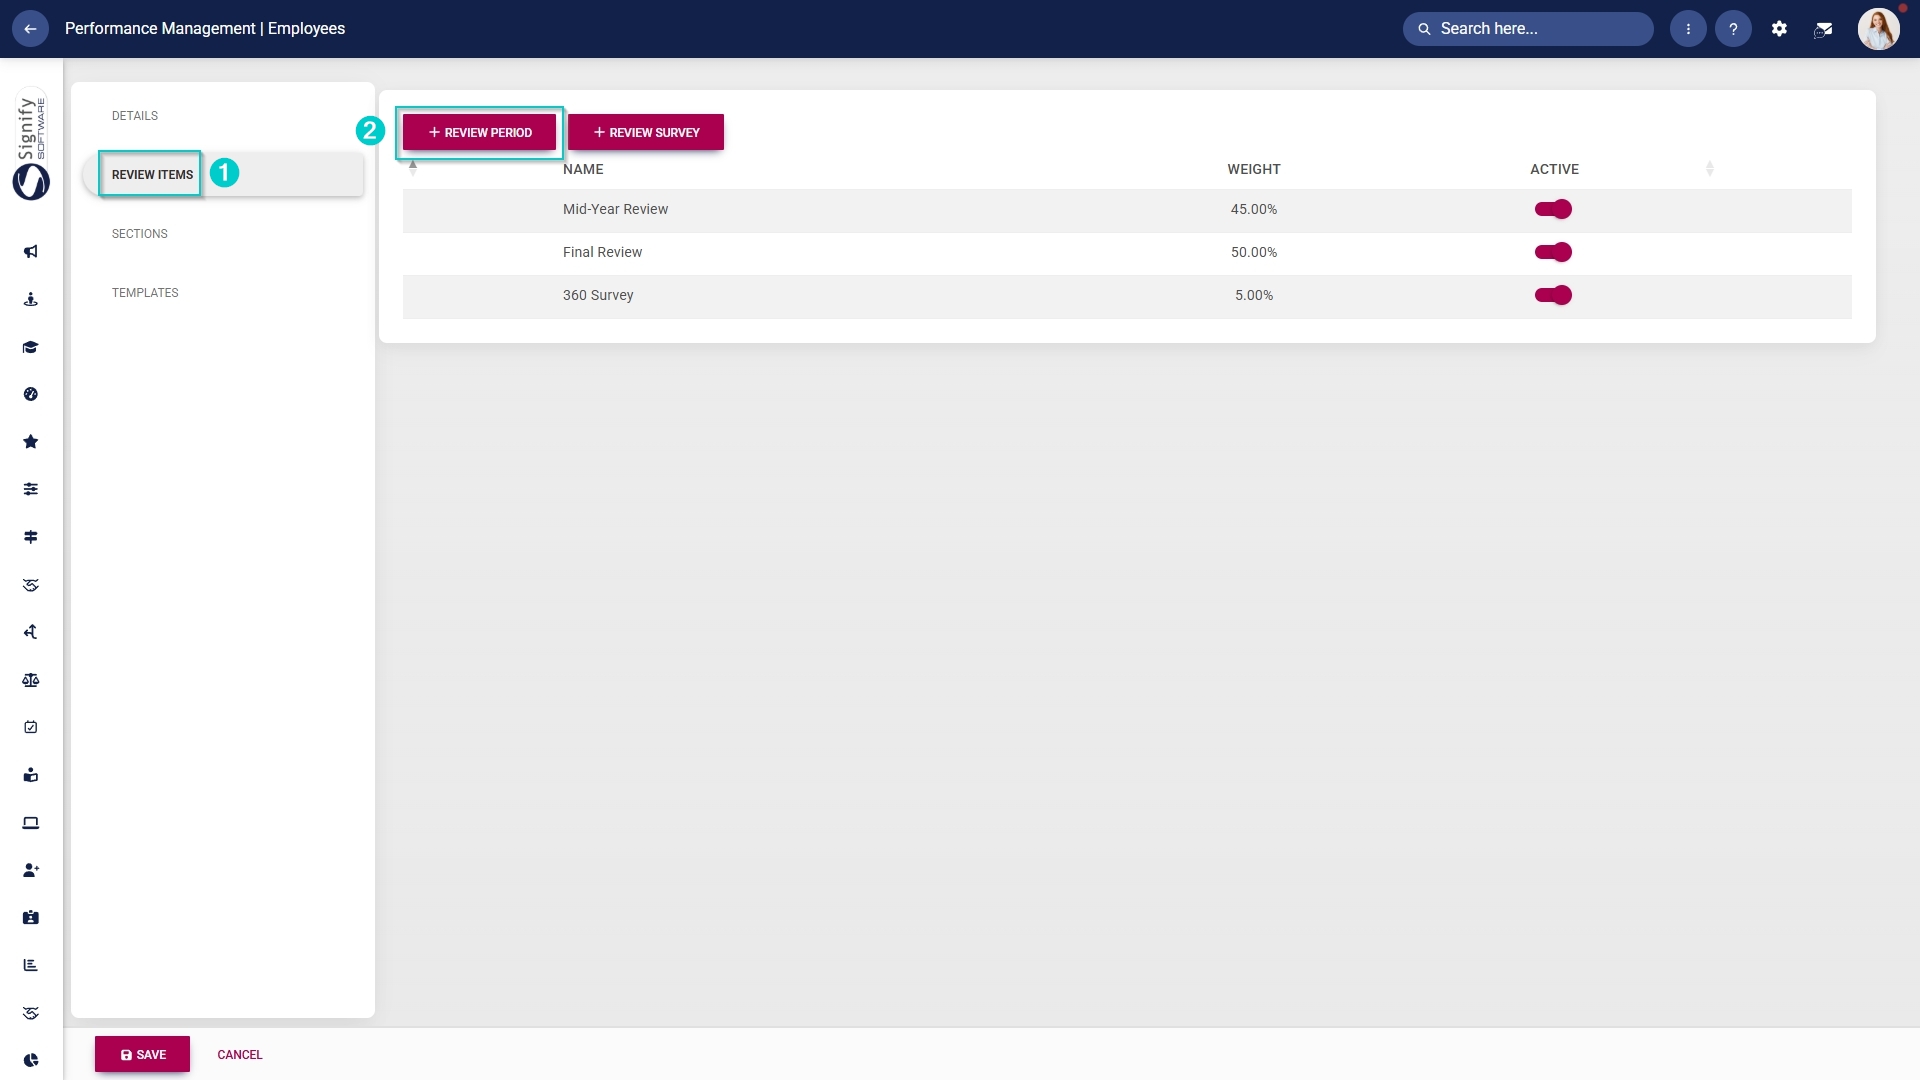Image resolution: width=1920 pixels, height=1080 pixels.
Task: Select the 360 Survey row name
Action: point(598,295)
